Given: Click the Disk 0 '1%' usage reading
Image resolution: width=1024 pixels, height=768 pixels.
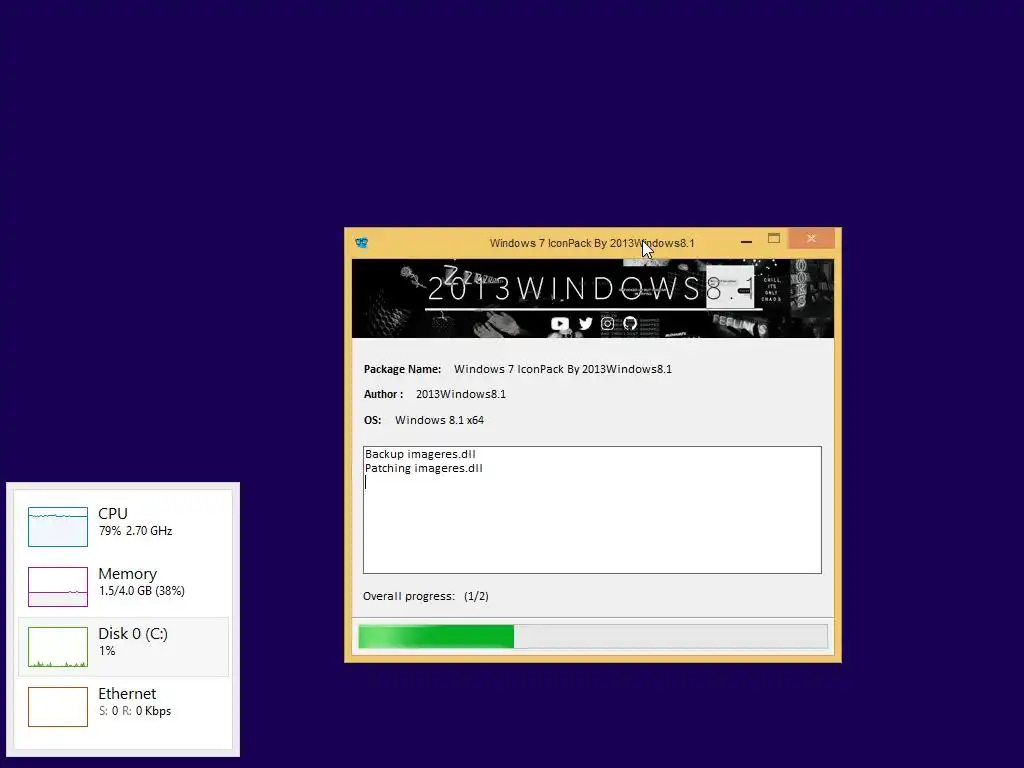Looking at the screenshot, I should [x=107, y=651].
